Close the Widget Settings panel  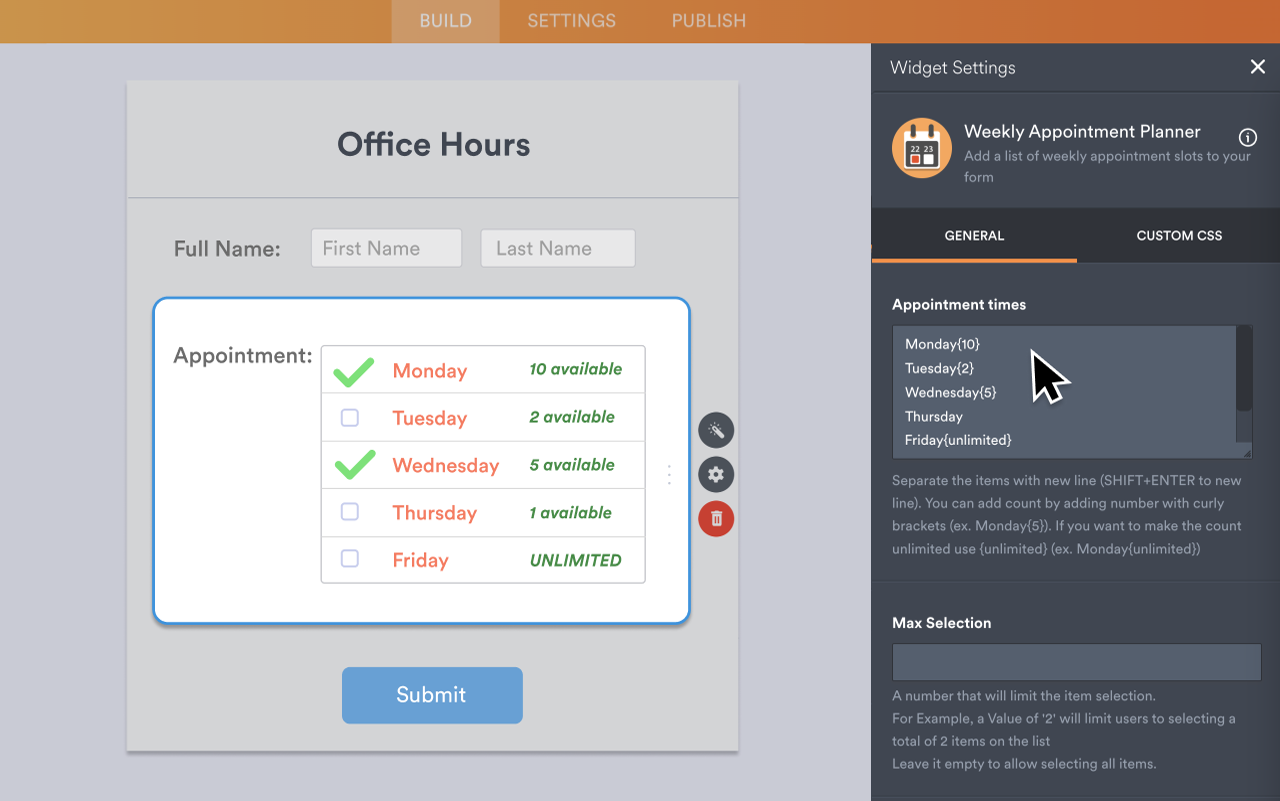(x=1257, y=67)
